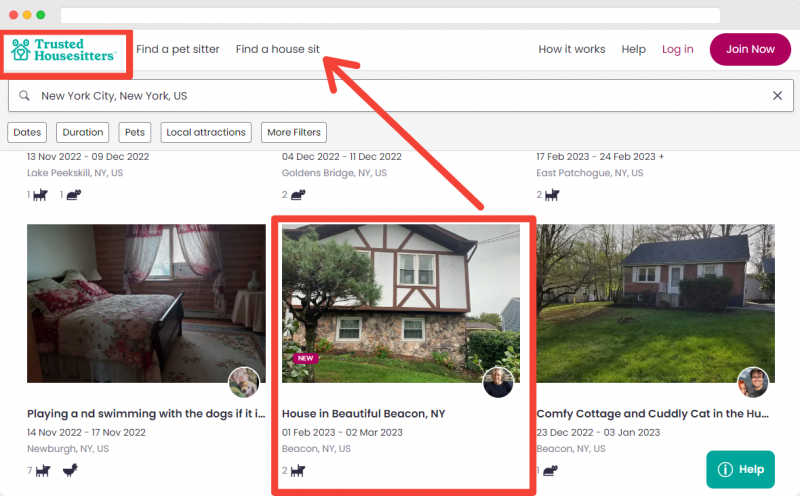Click the Join Now button
800x496 pixels.
(750, 49)
